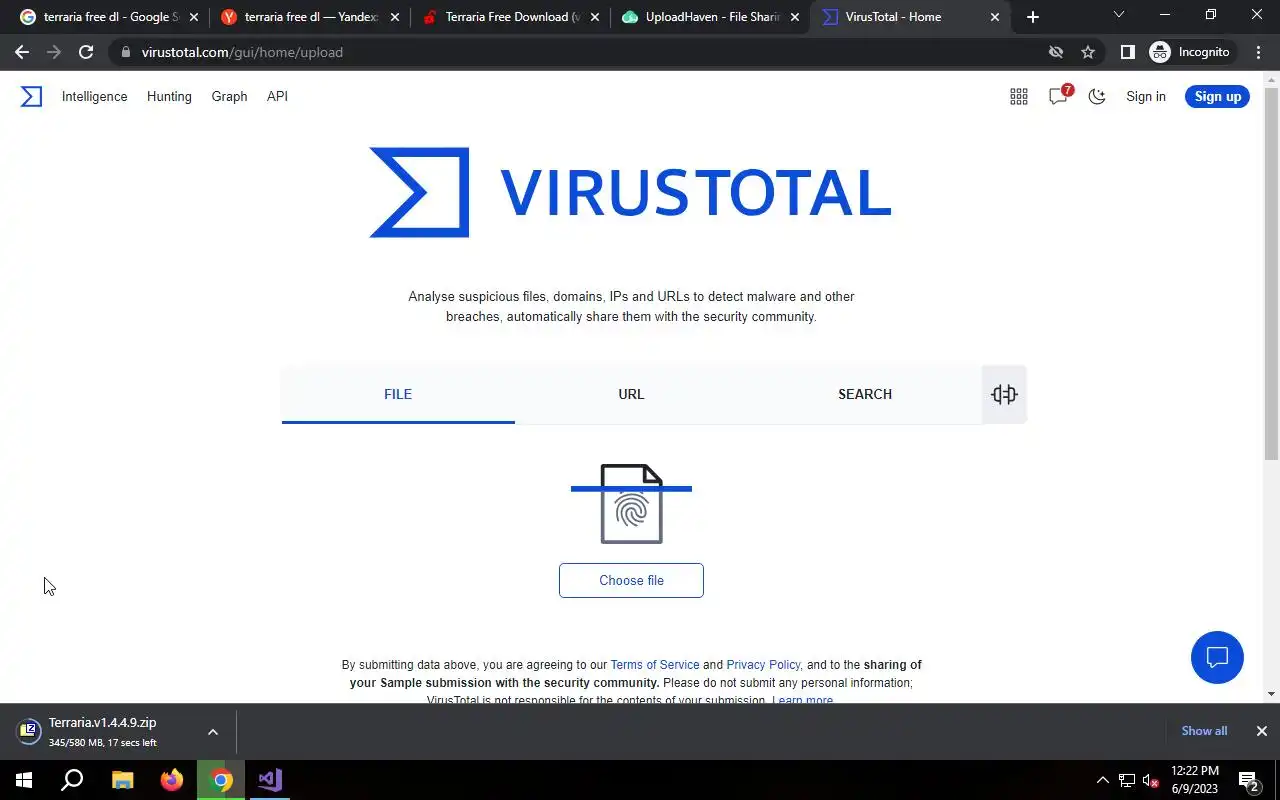Expand the tab search chevron

point(1119,15)
